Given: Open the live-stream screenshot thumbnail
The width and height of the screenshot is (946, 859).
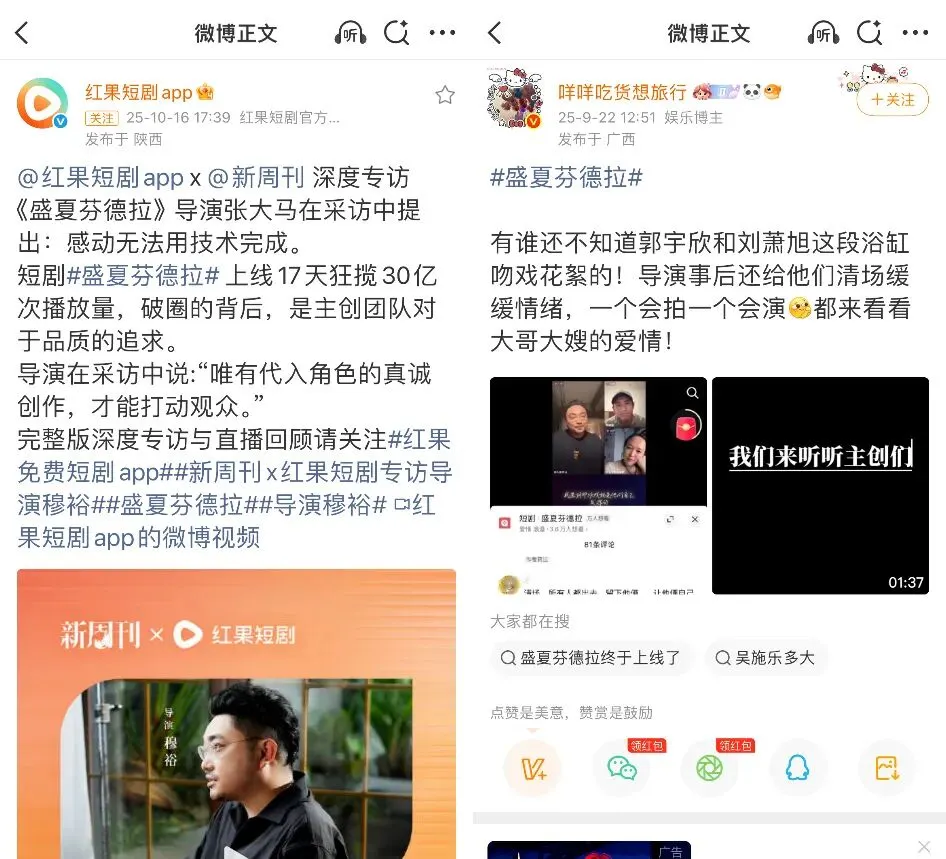Looking at the screenshot, I should [x=598, y=486].
